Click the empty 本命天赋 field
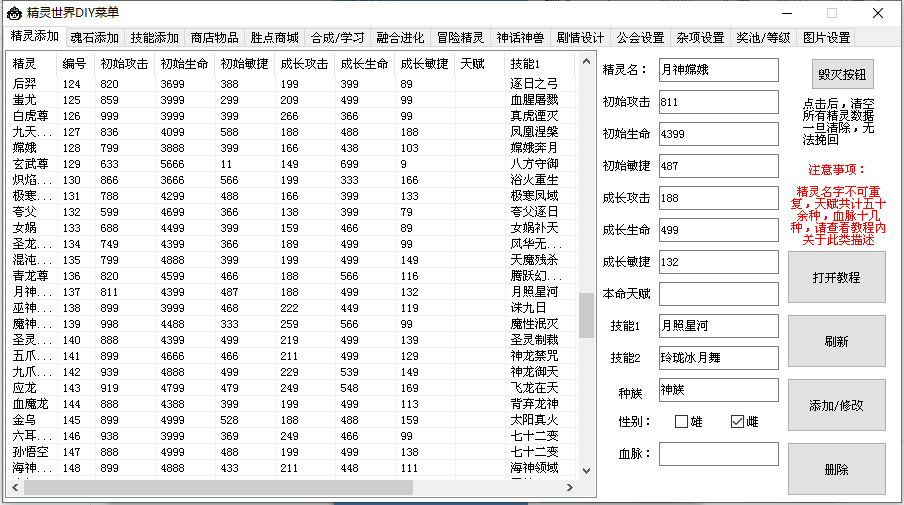This screenshot has height=505, width=904. 718,294
